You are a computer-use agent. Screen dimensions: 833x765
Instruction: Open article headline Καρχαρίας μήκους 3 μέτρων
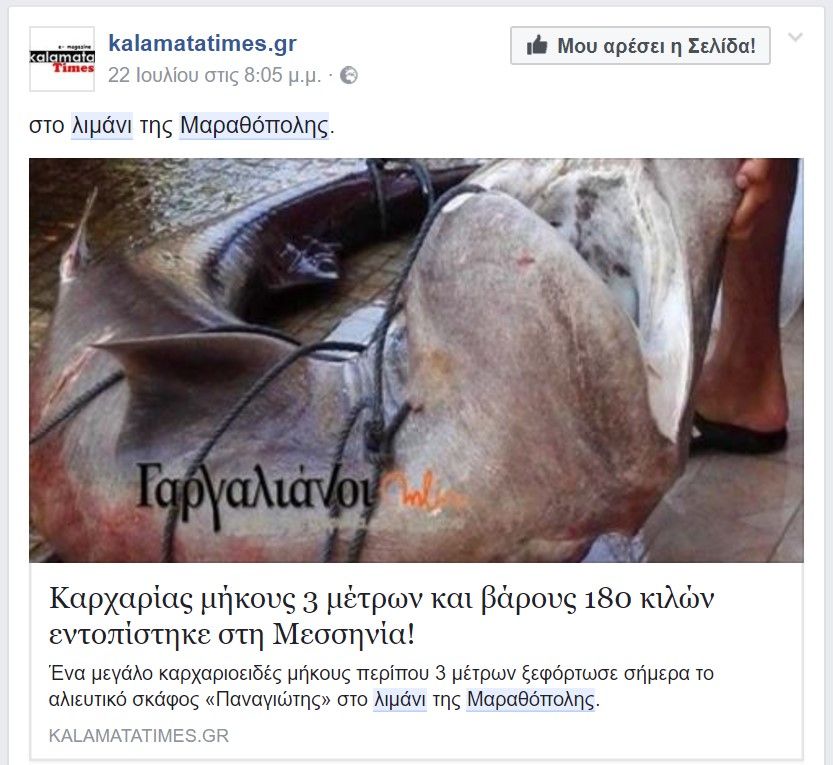coord(381,616)
